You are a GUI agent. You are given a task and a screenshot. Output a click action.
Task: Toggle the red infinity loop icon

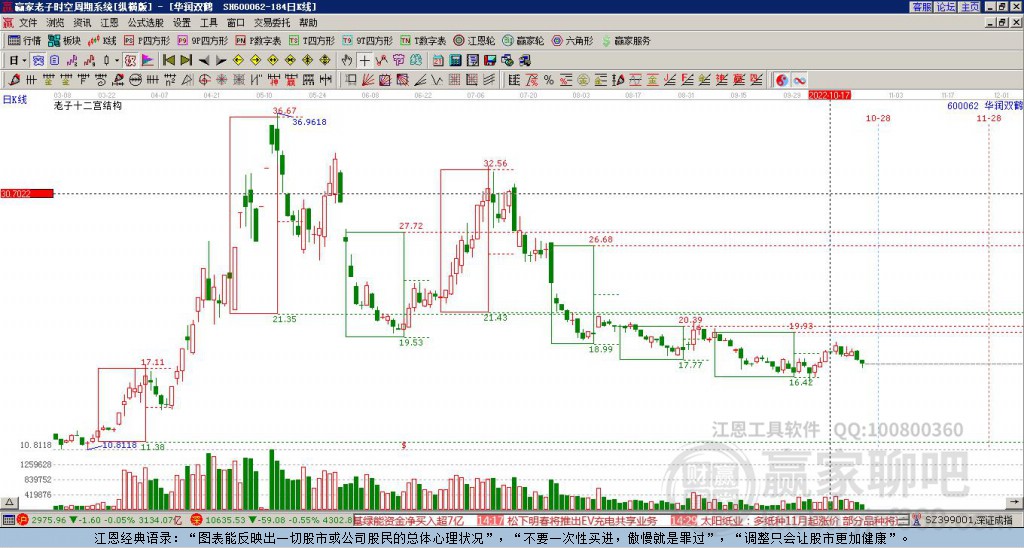point(799,80)
